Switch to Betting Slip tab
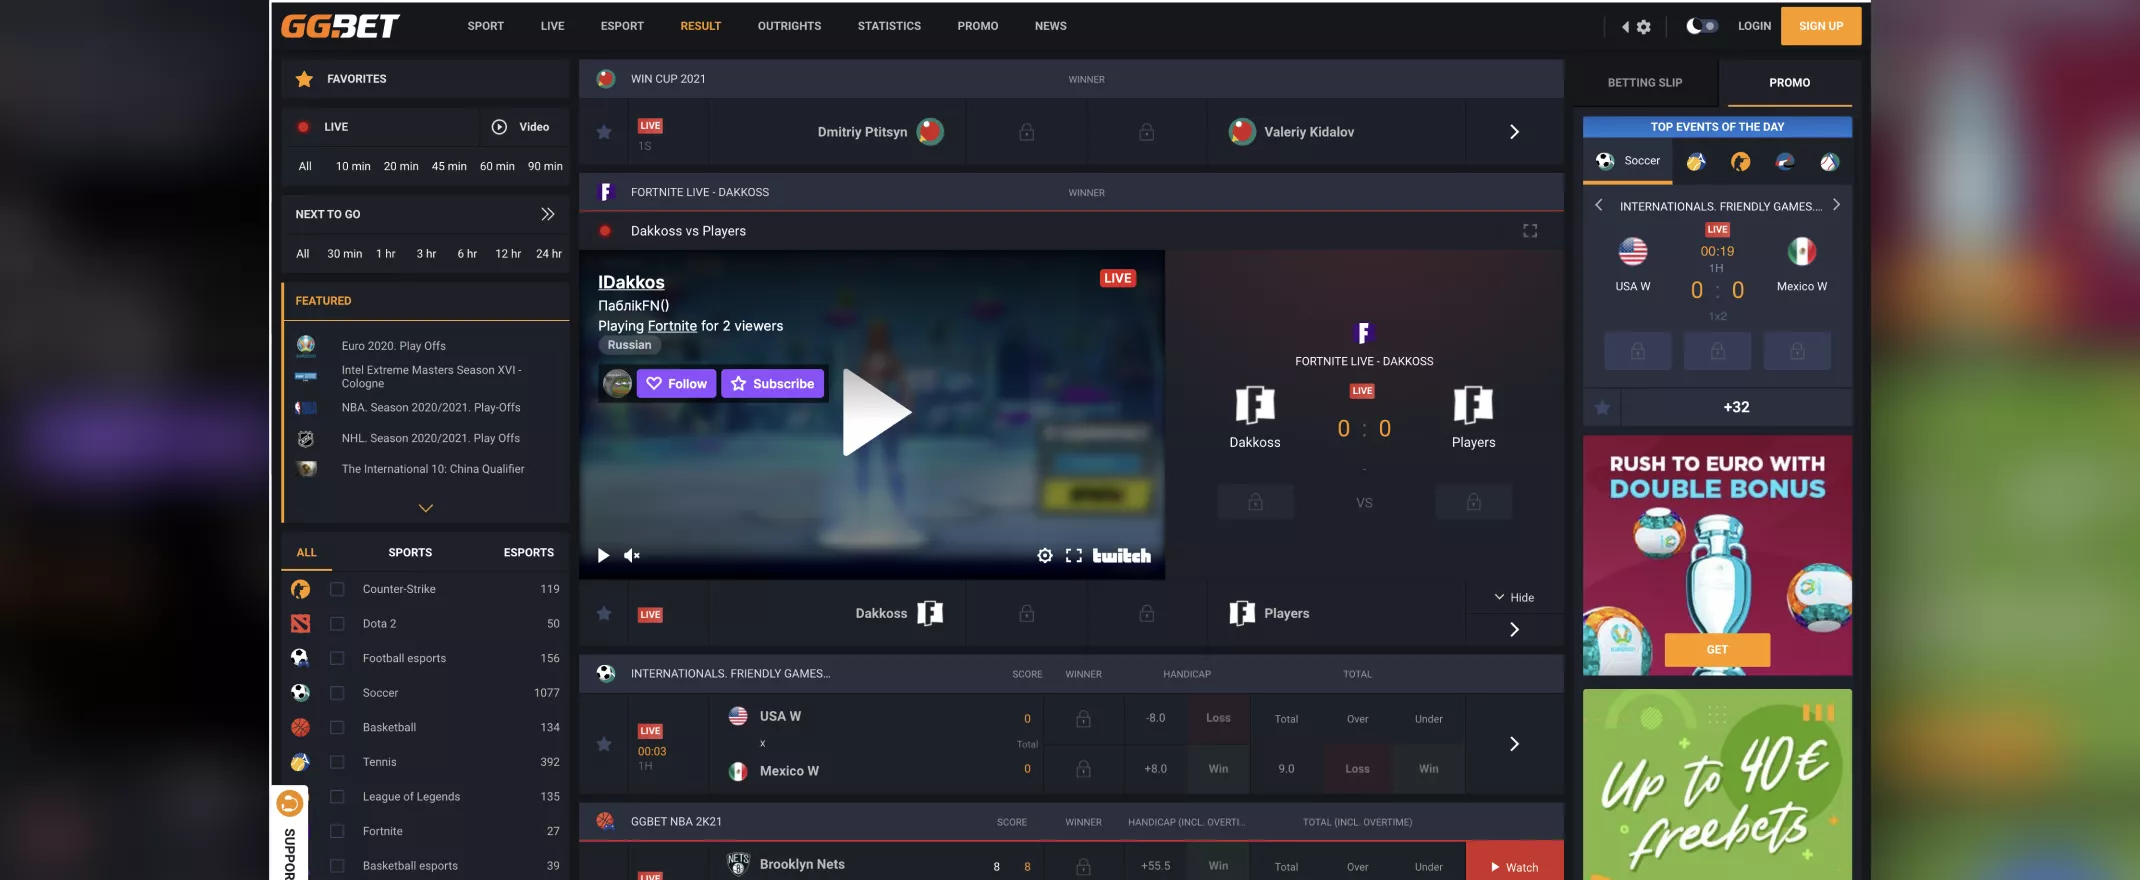The width and height of the screenshot is (2140, 880). coord(1645,83)
